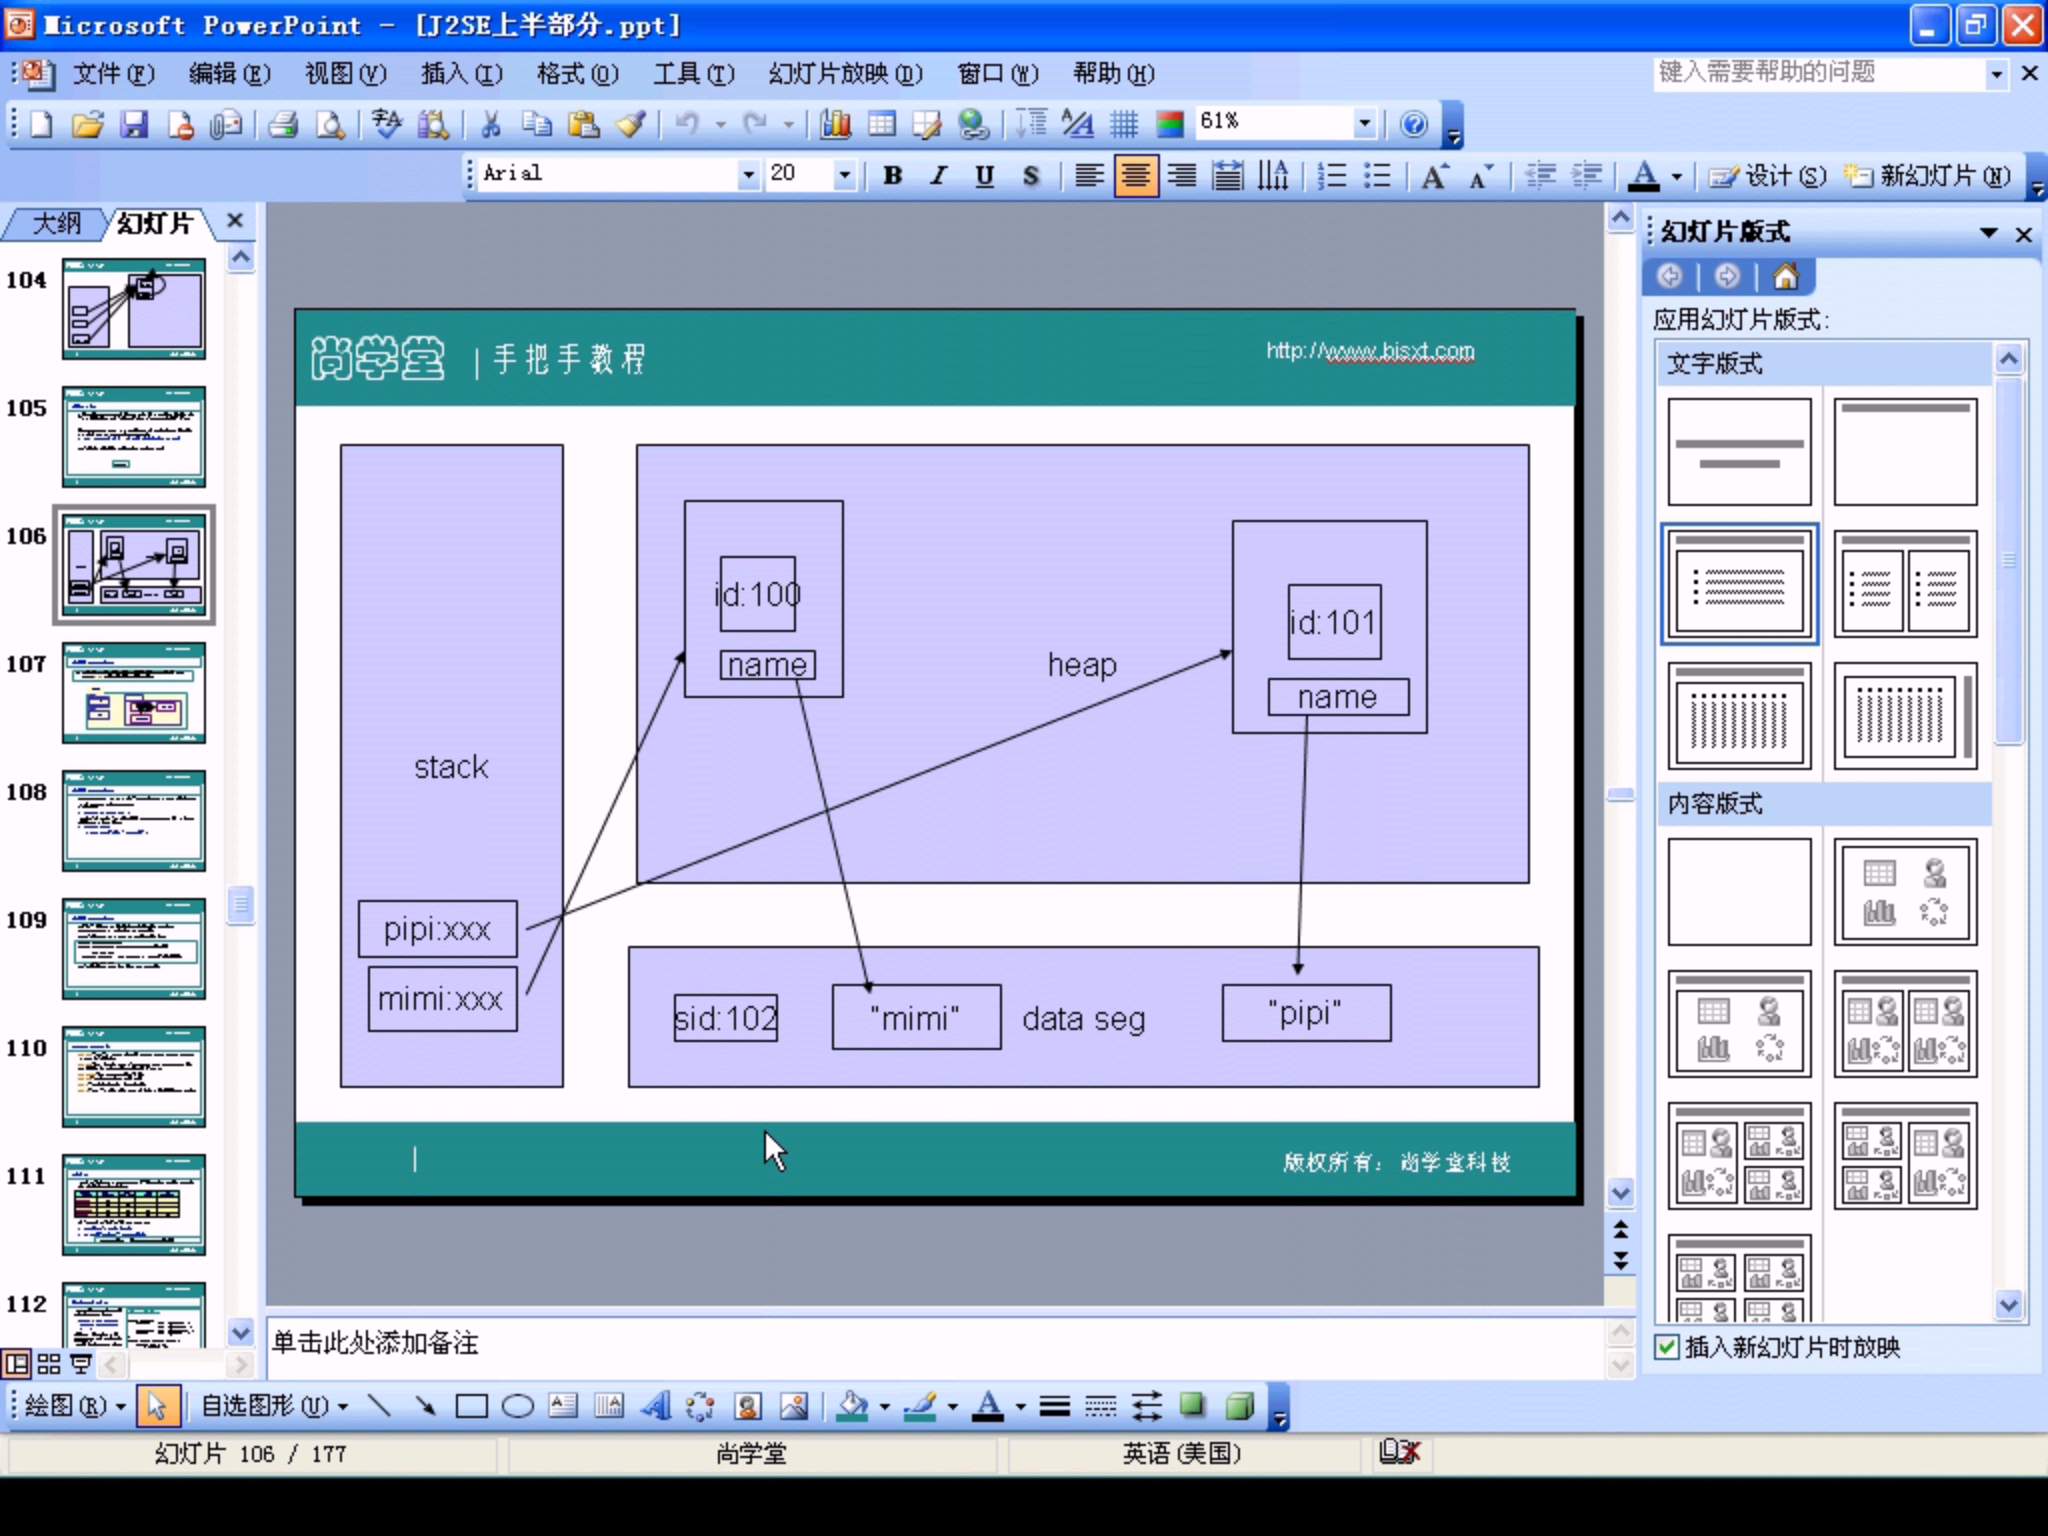2048x1536 pixels.
Task: Select the Oval drawing tool
Action: pos(517,1406)
